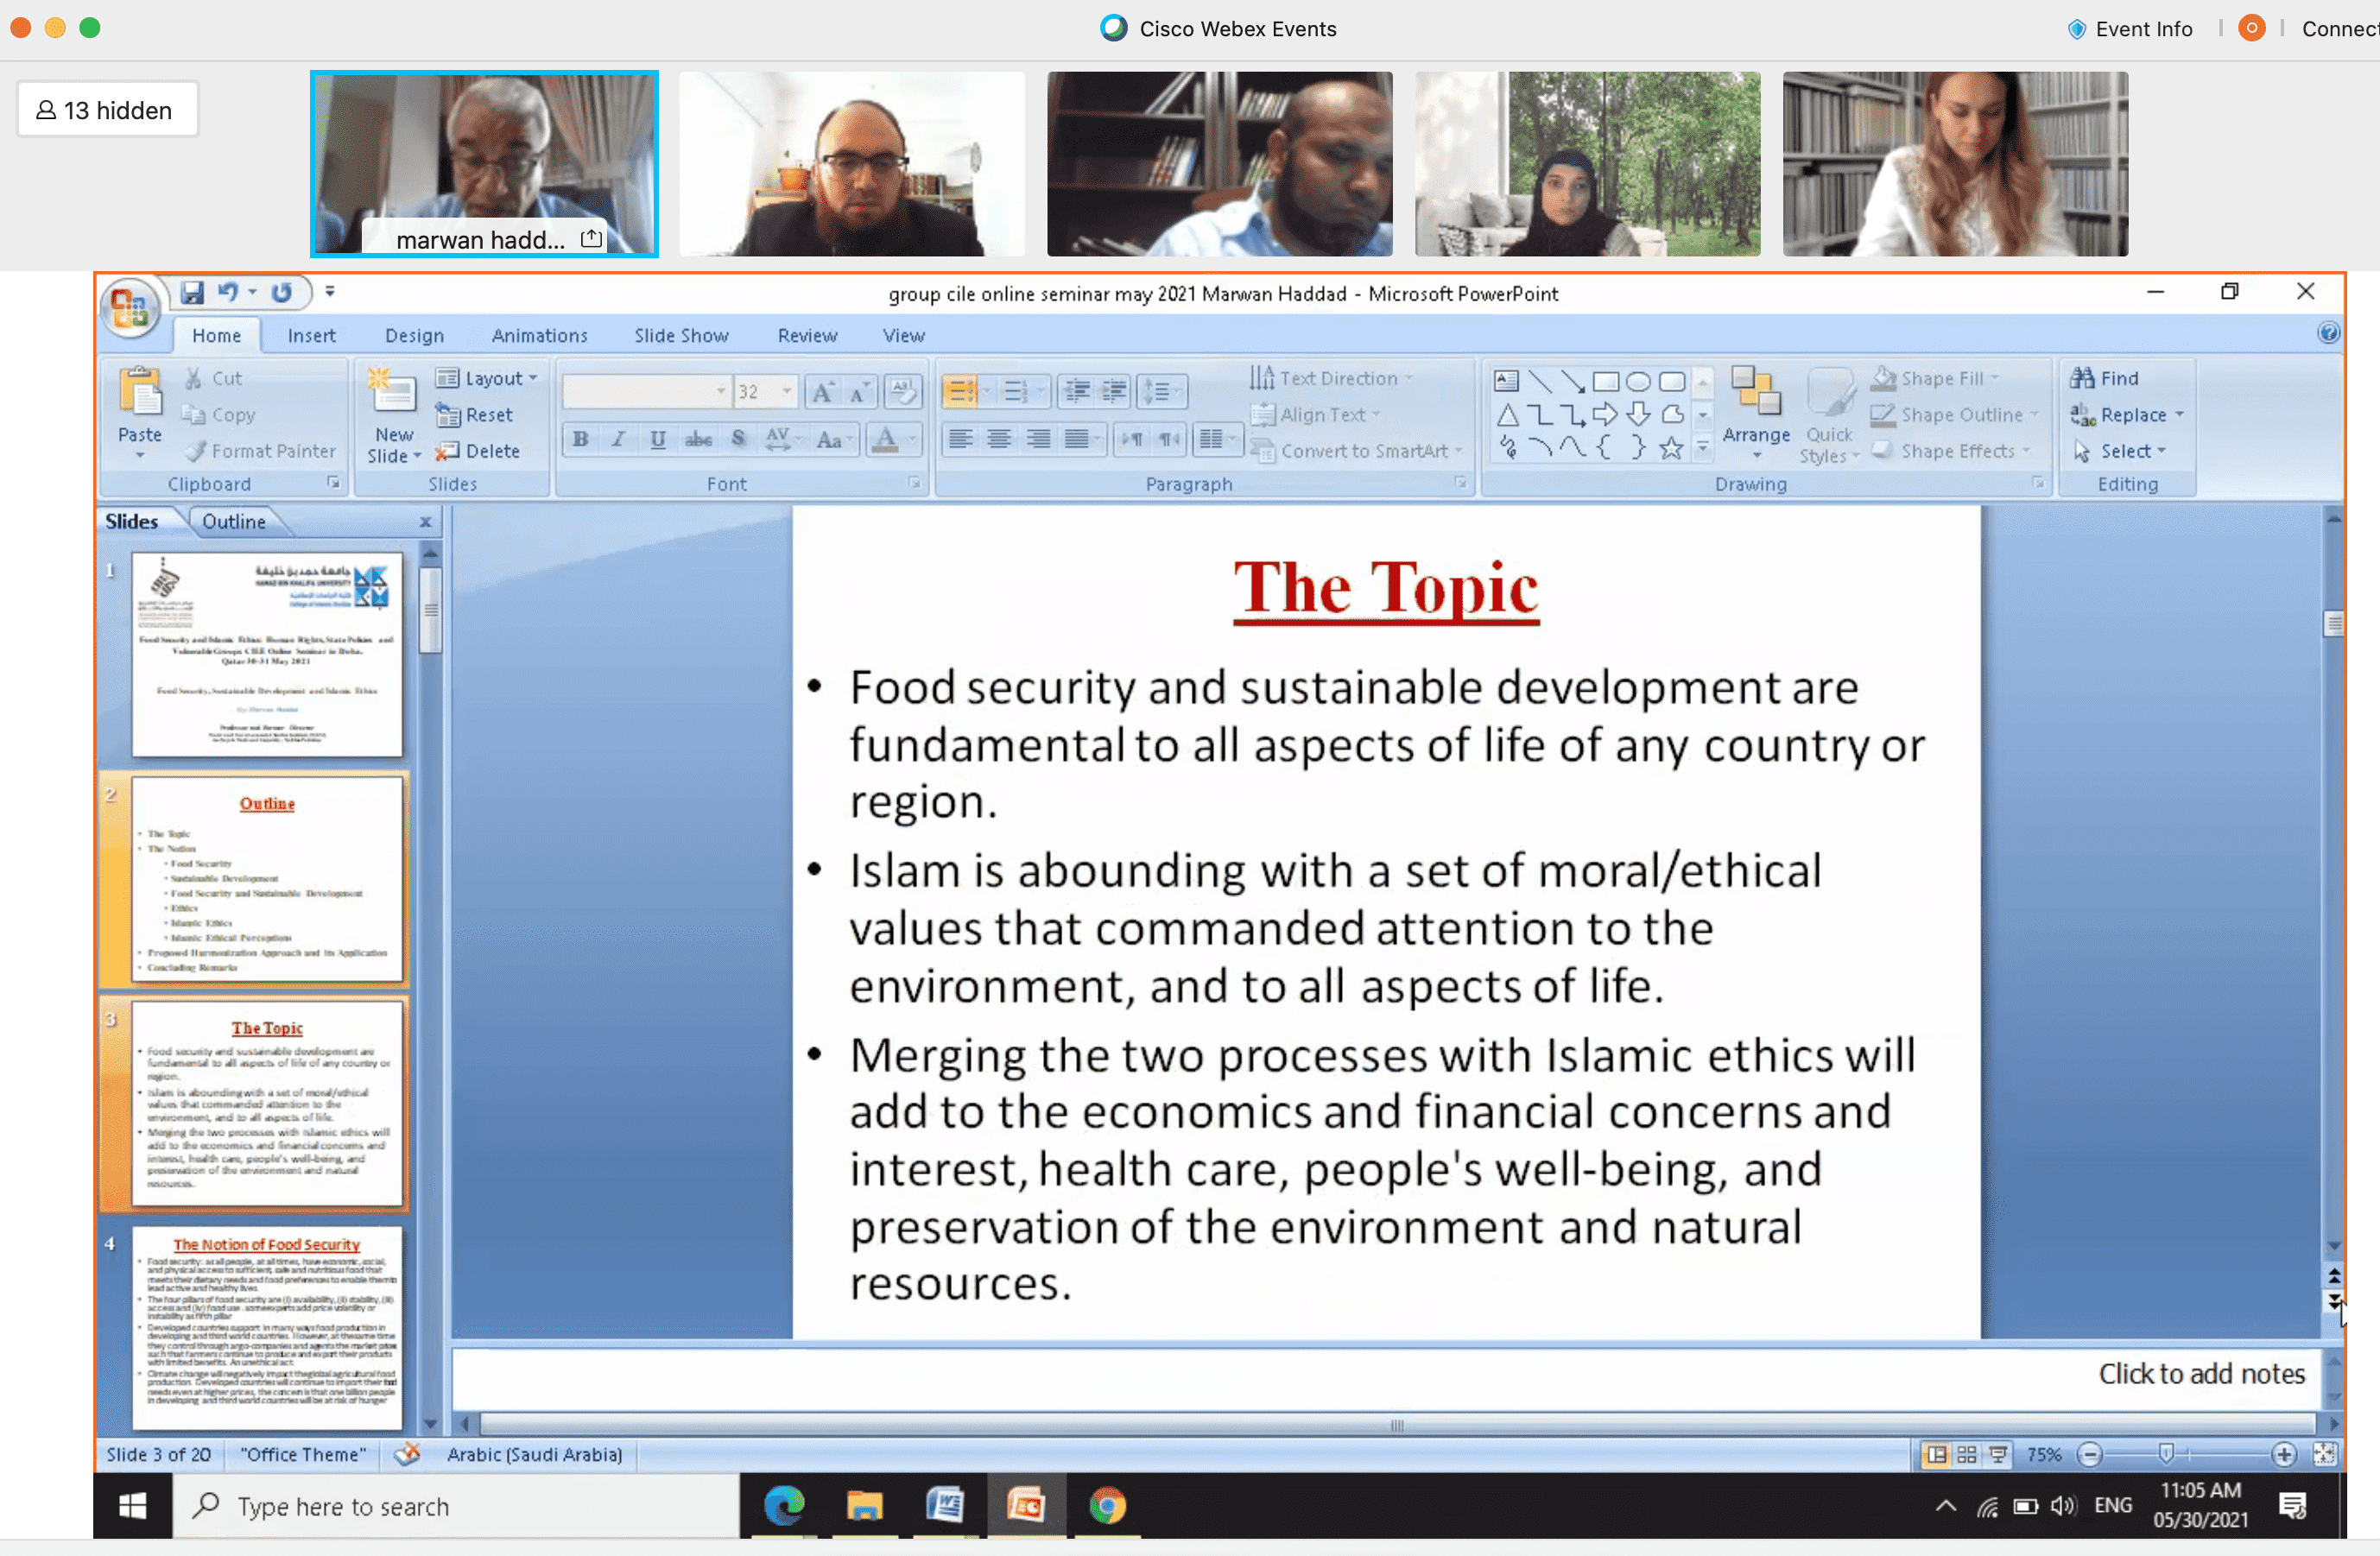
Task: Click the Office button in PowerPoint
Action: point(130,307)
